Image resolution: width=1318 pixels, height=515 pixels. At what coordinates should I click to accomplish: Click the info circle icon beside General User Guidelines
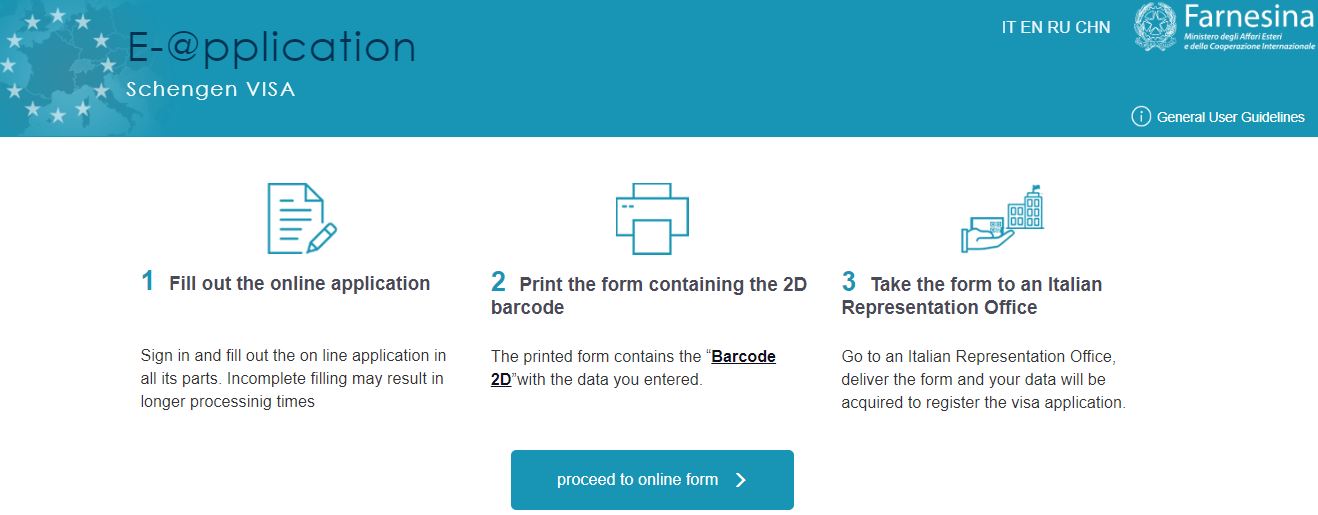point(1141,117)
